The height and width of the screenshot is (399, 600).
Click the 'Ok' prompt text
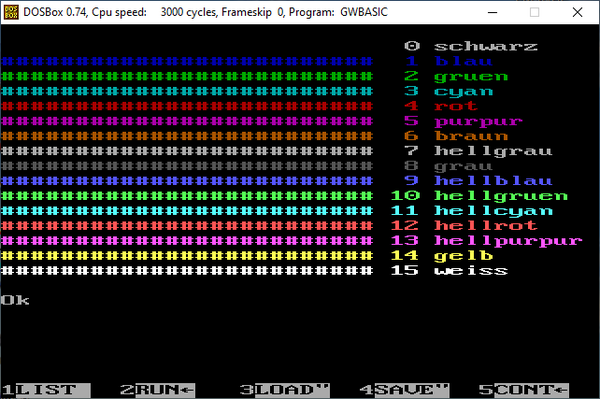[15, 300]
